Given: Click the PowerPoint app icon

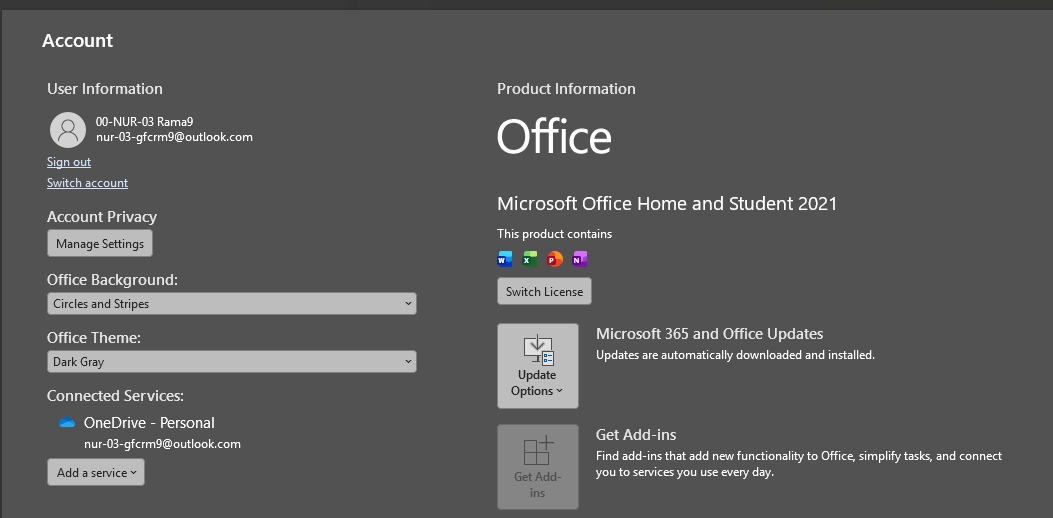Looking at the screenshot, I should pos(555,260).
